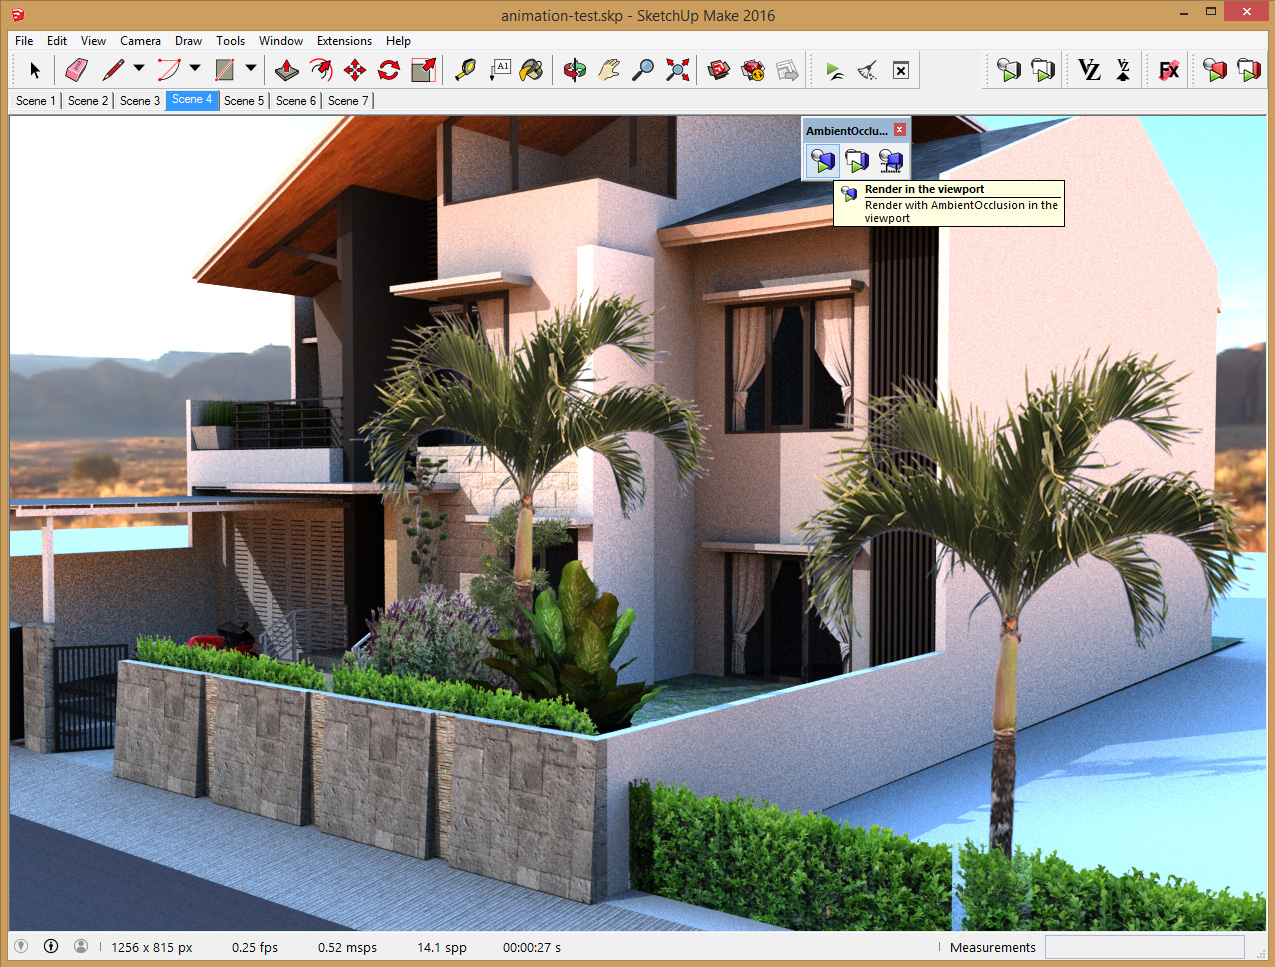Open the Camera menu

pos(140,41)
